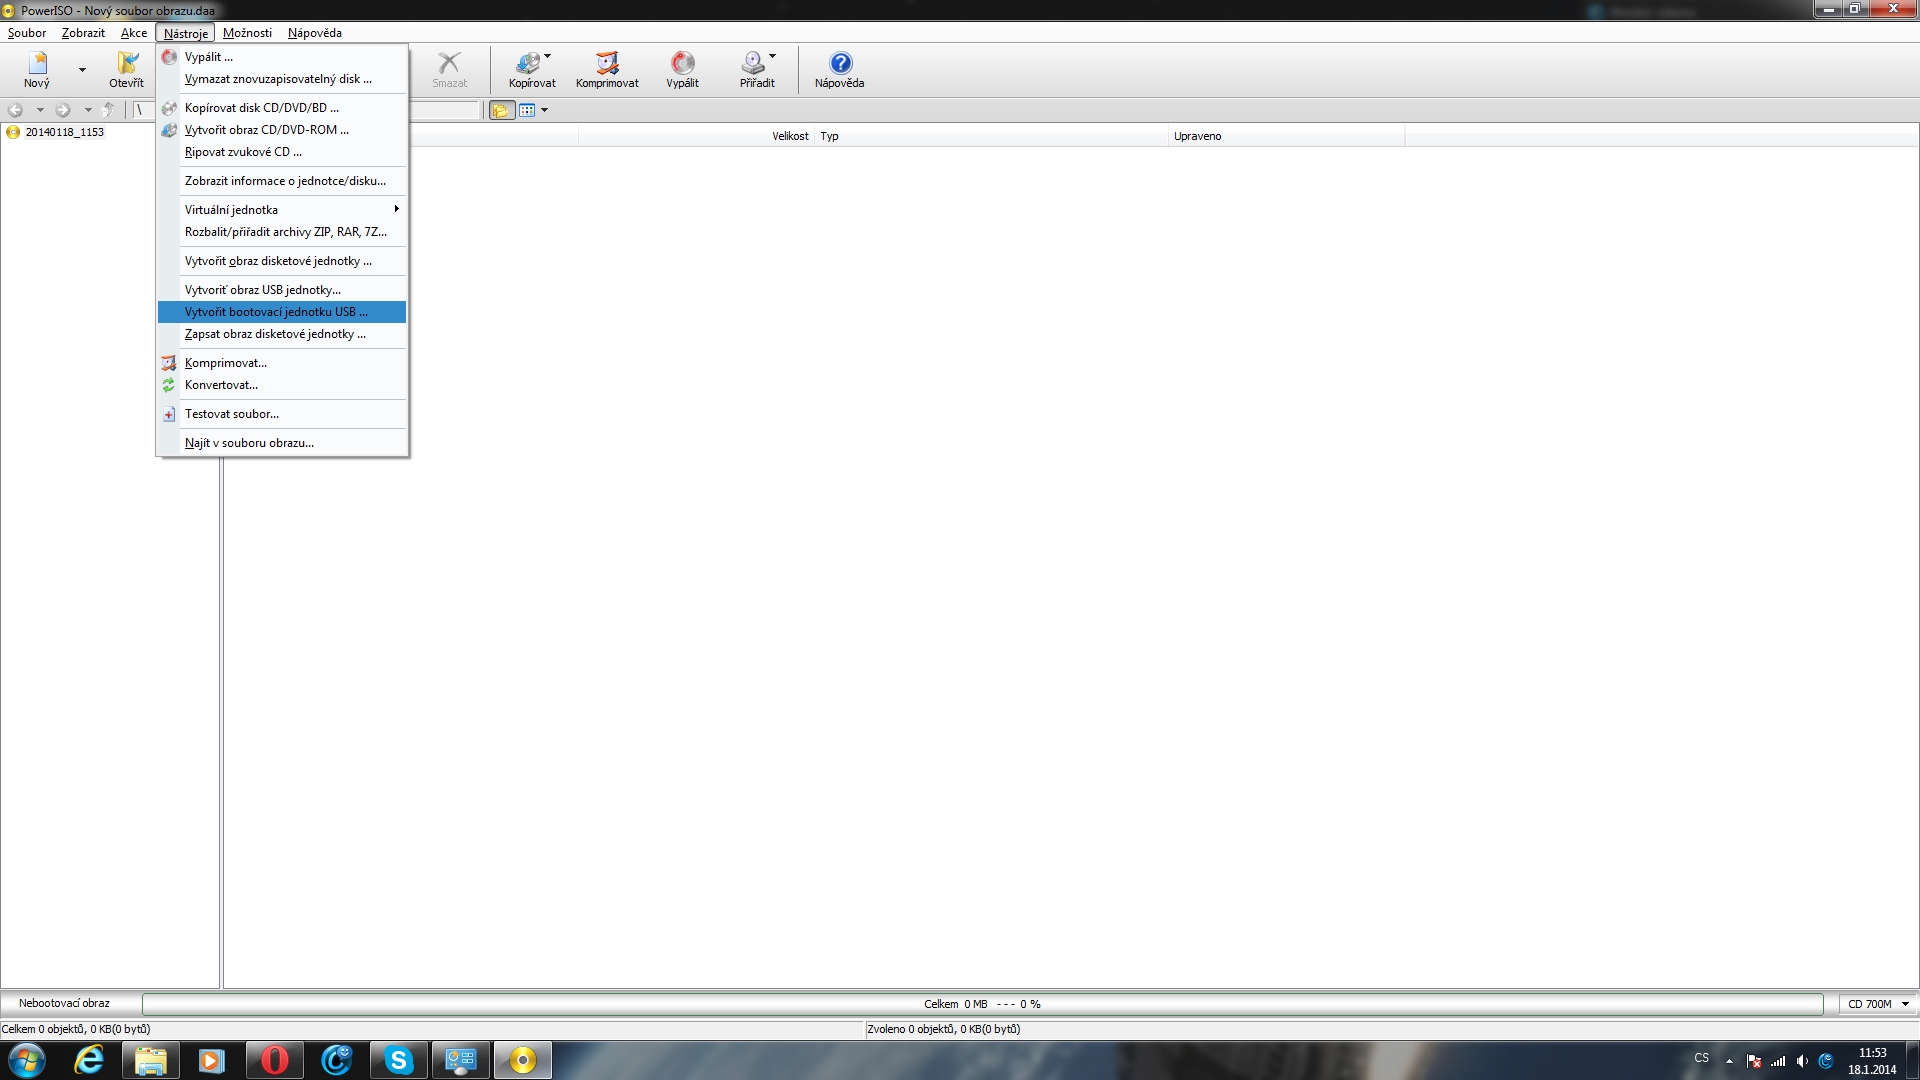Click the Nebootovací obraz status button
This screenshot has height=1080, width=1920.
click(64, 1003)
